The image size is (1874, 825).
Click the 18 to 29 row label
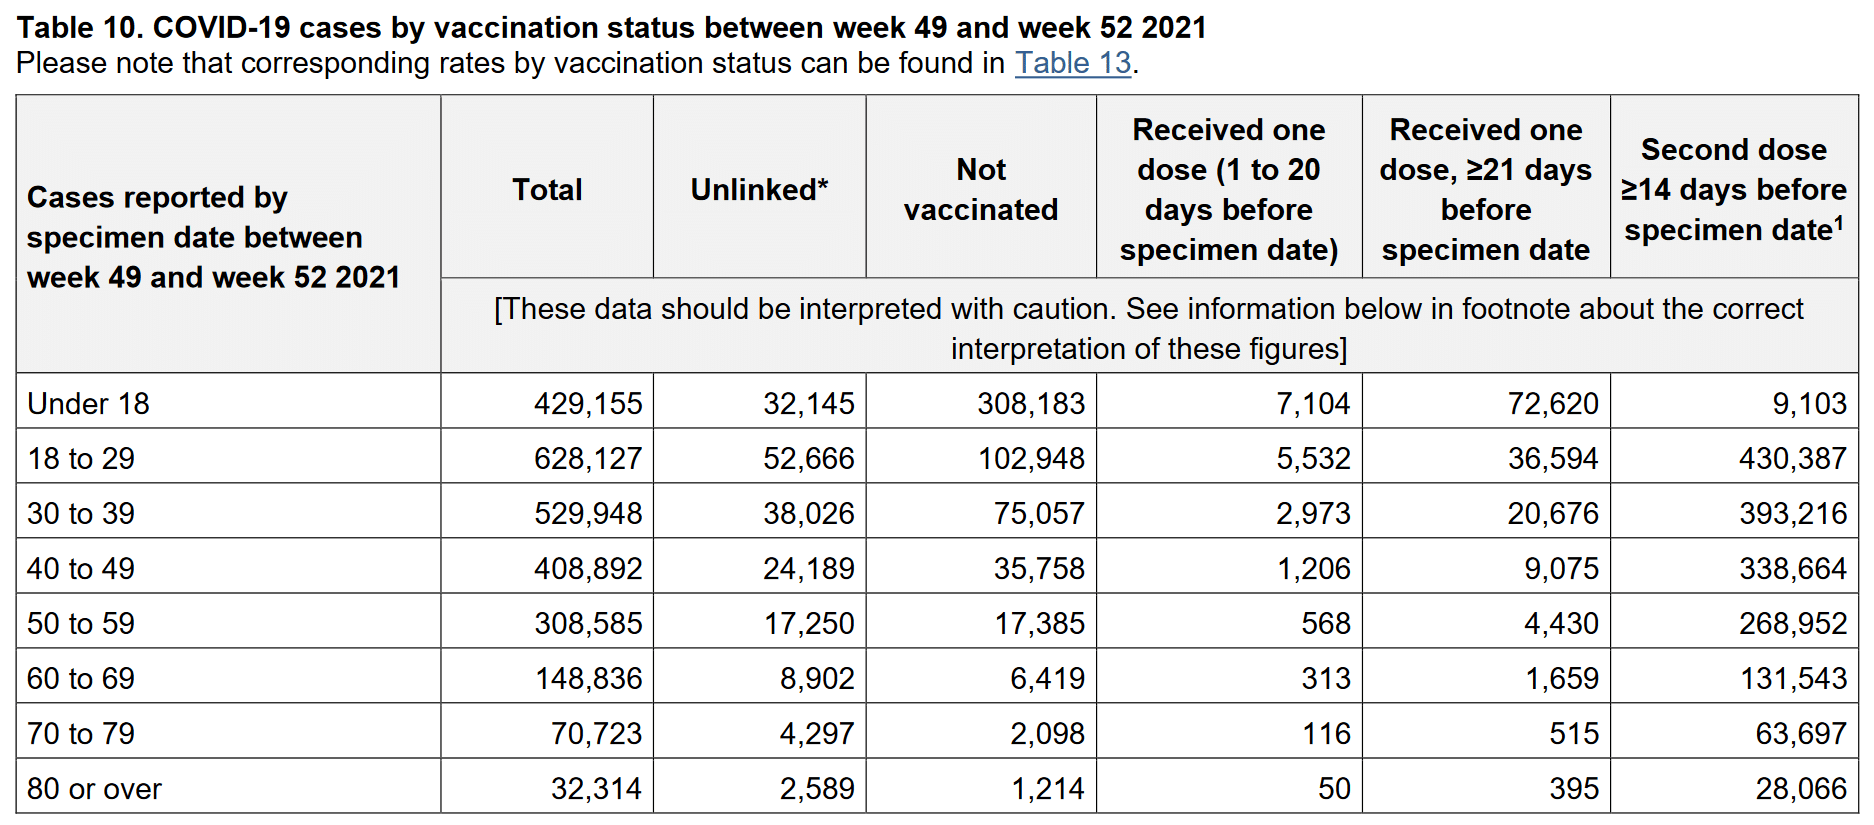click(81, 458)
